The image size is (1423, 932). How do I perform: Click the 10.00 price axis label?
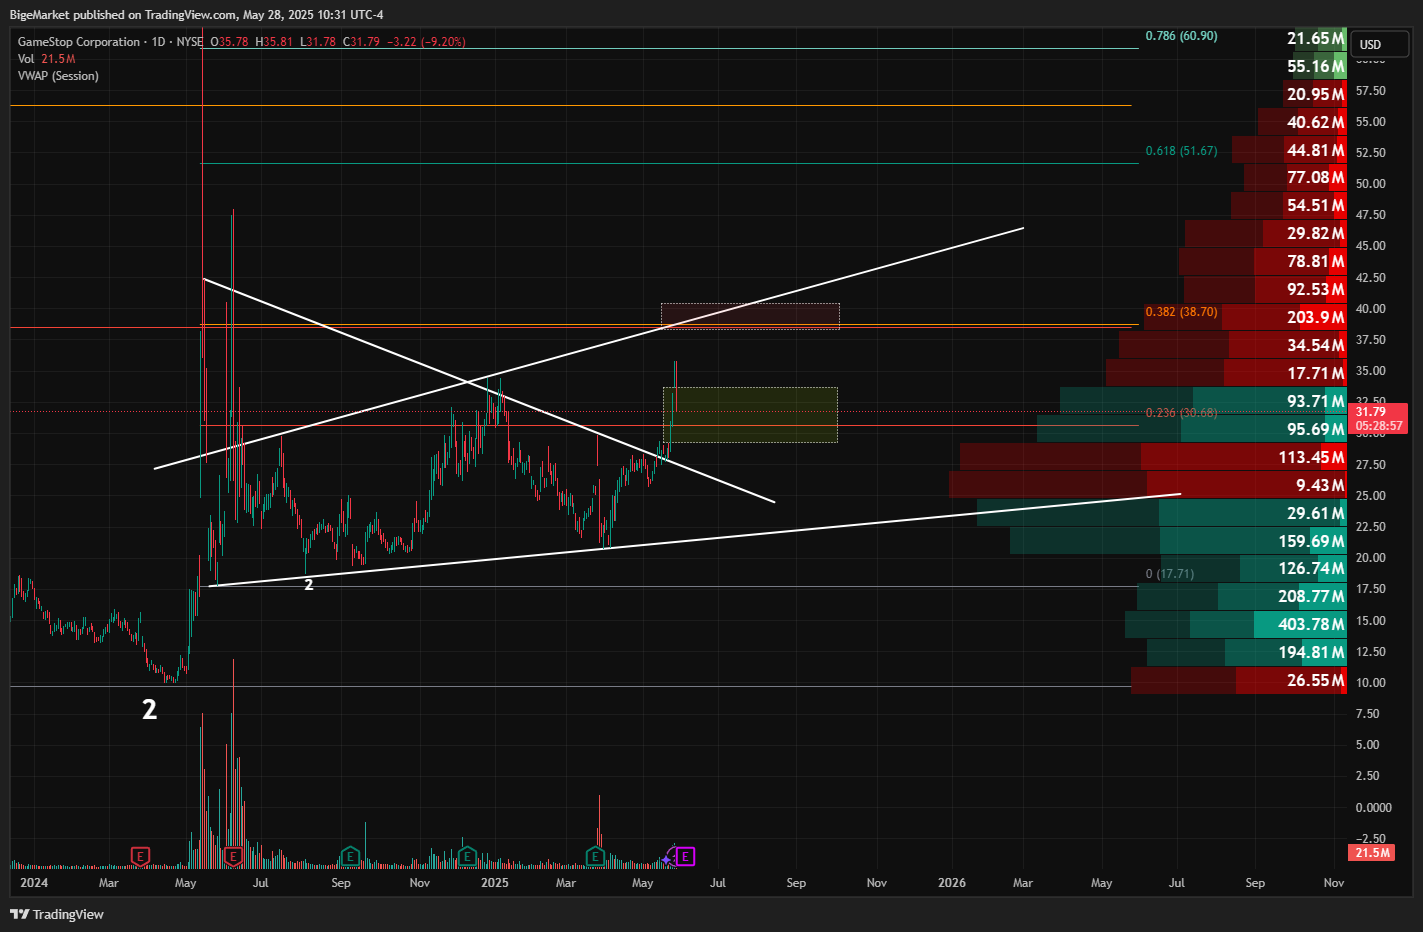pos(1371,683)
